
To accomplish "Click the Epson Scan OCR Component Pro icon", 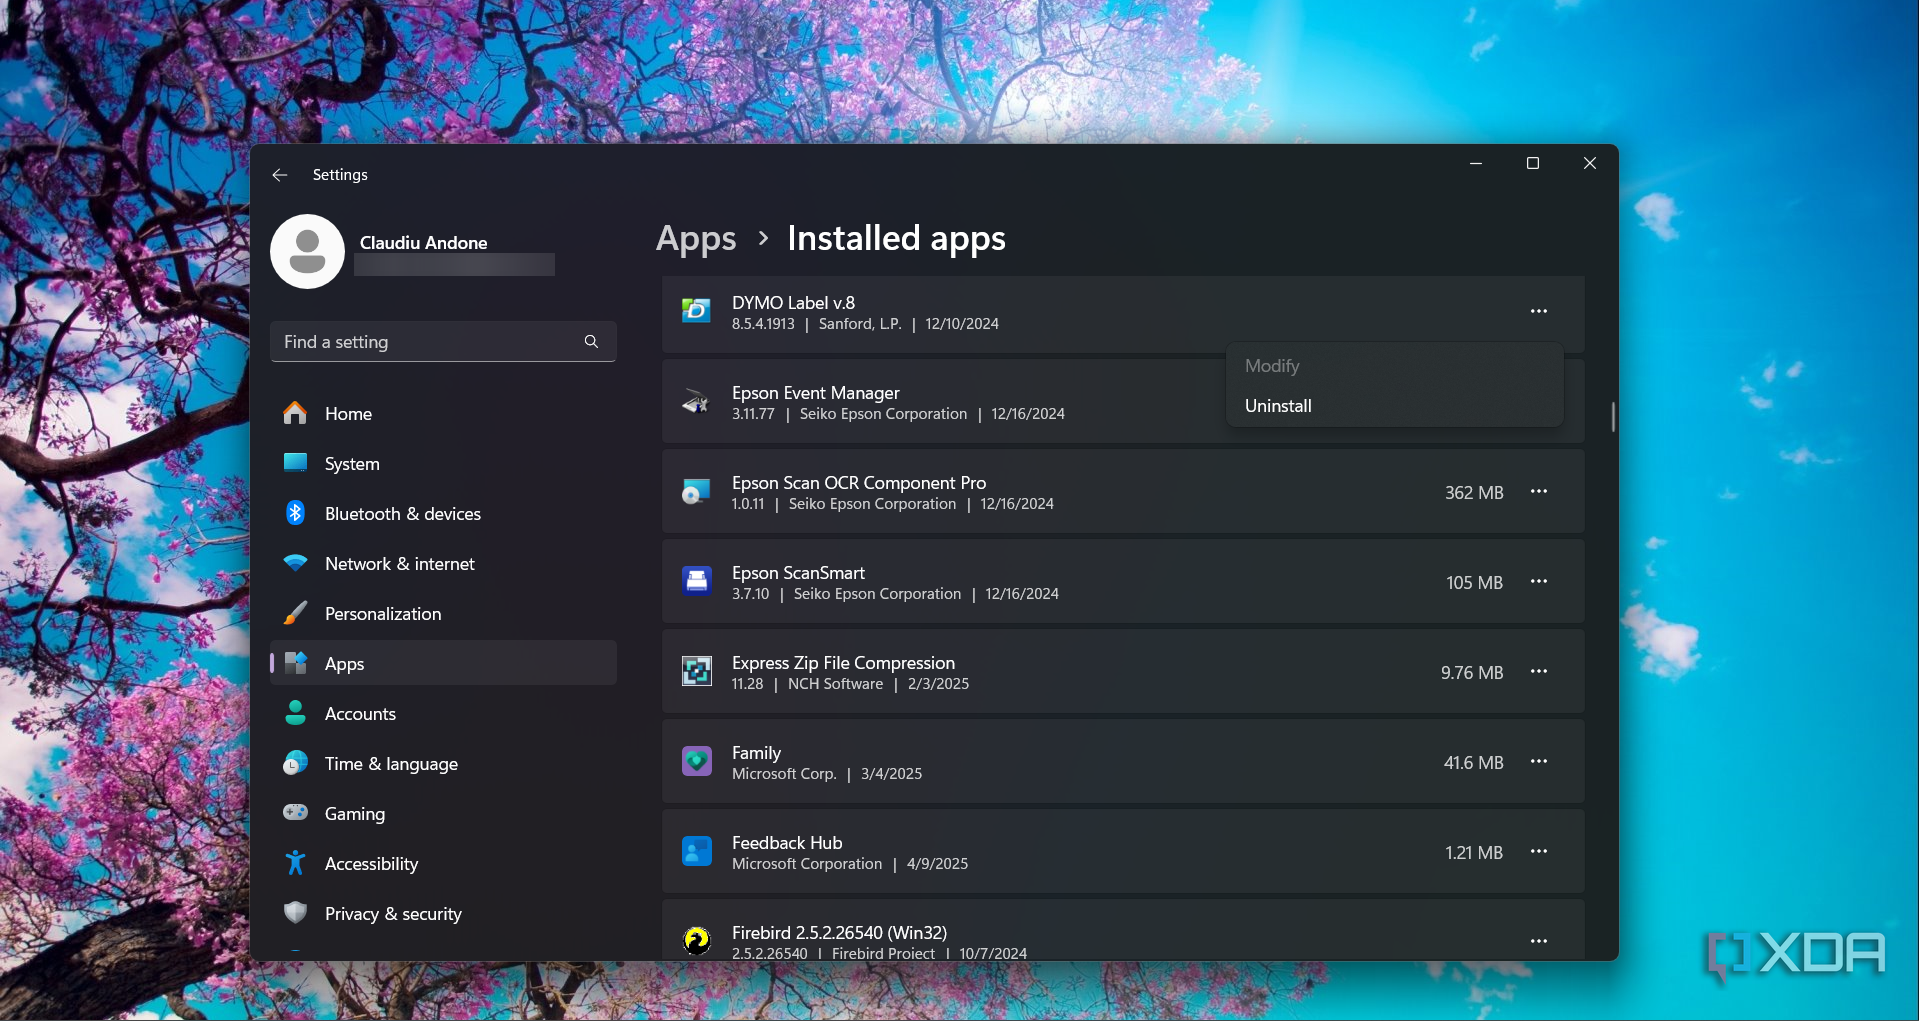I will click(x=696, y=492).
